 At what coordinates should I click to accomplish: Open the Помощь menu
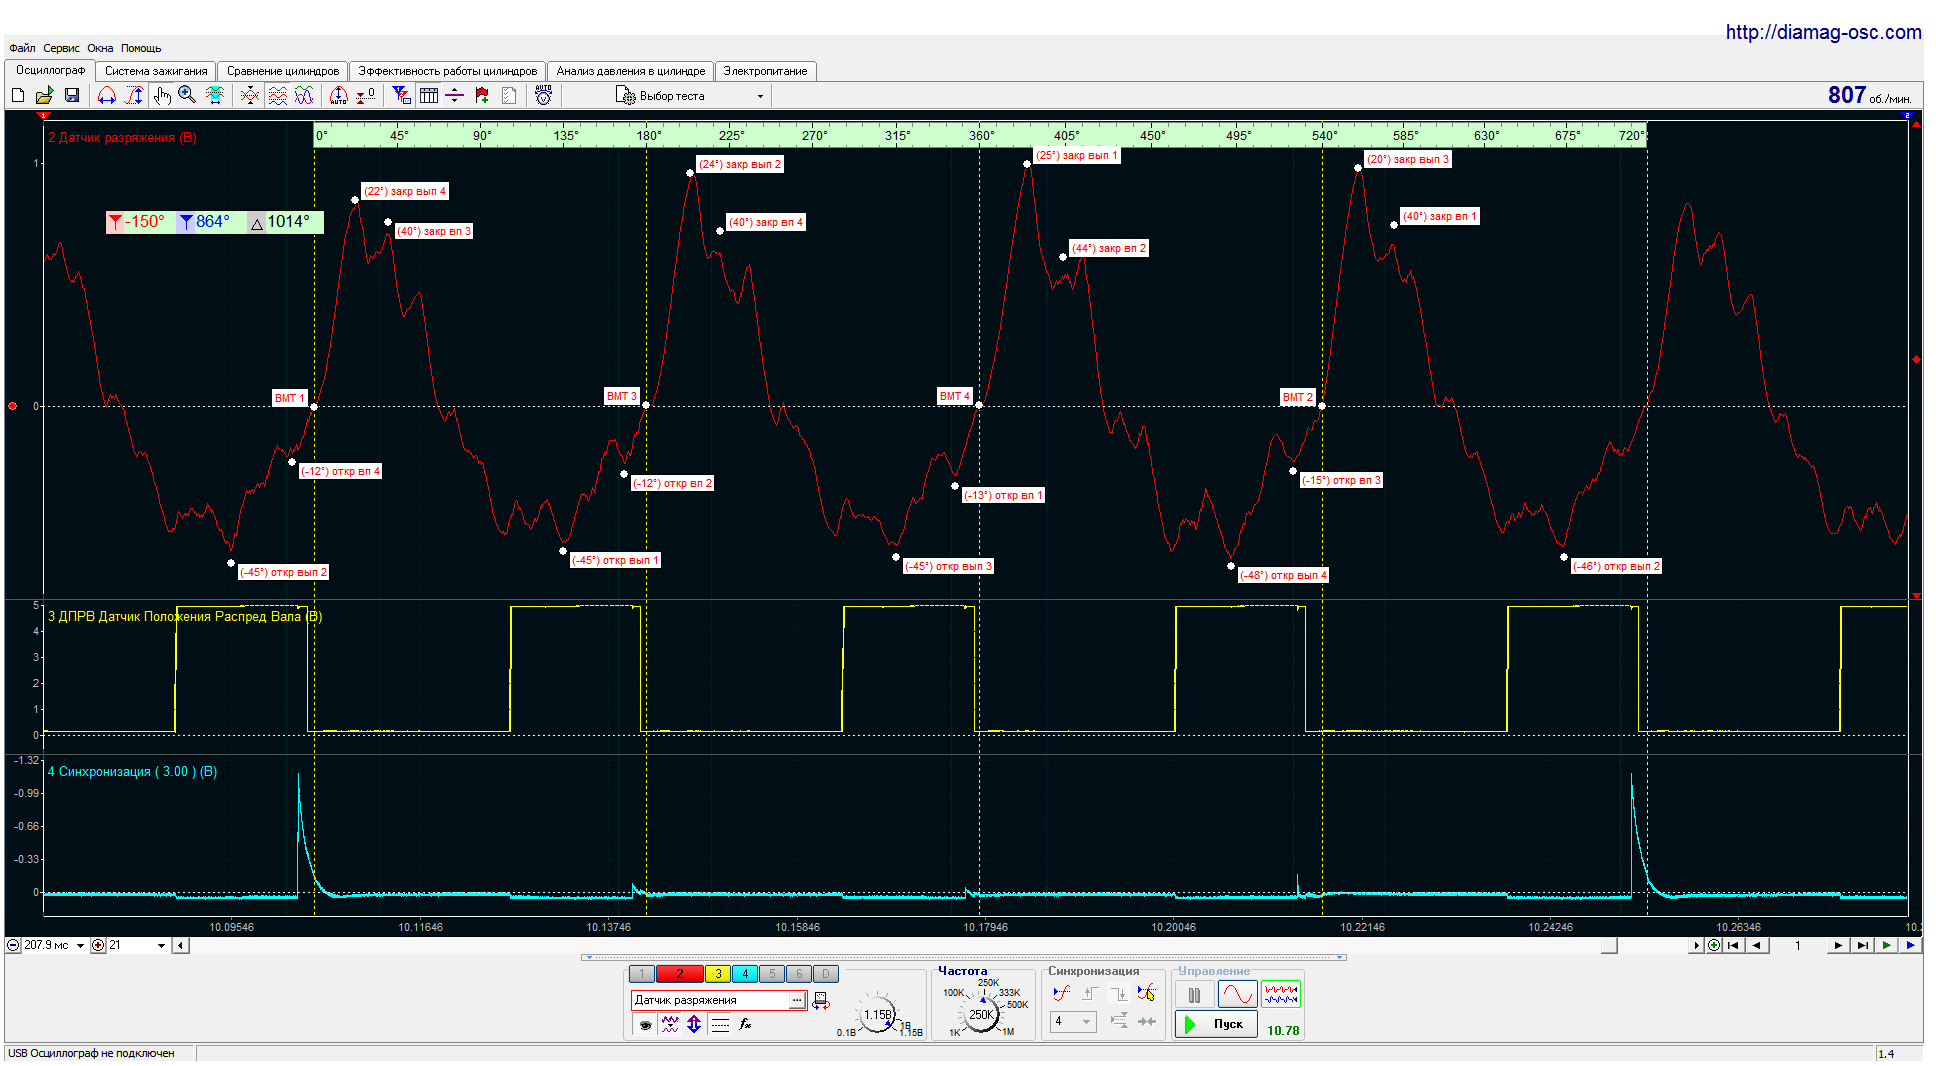pos(141,48)
